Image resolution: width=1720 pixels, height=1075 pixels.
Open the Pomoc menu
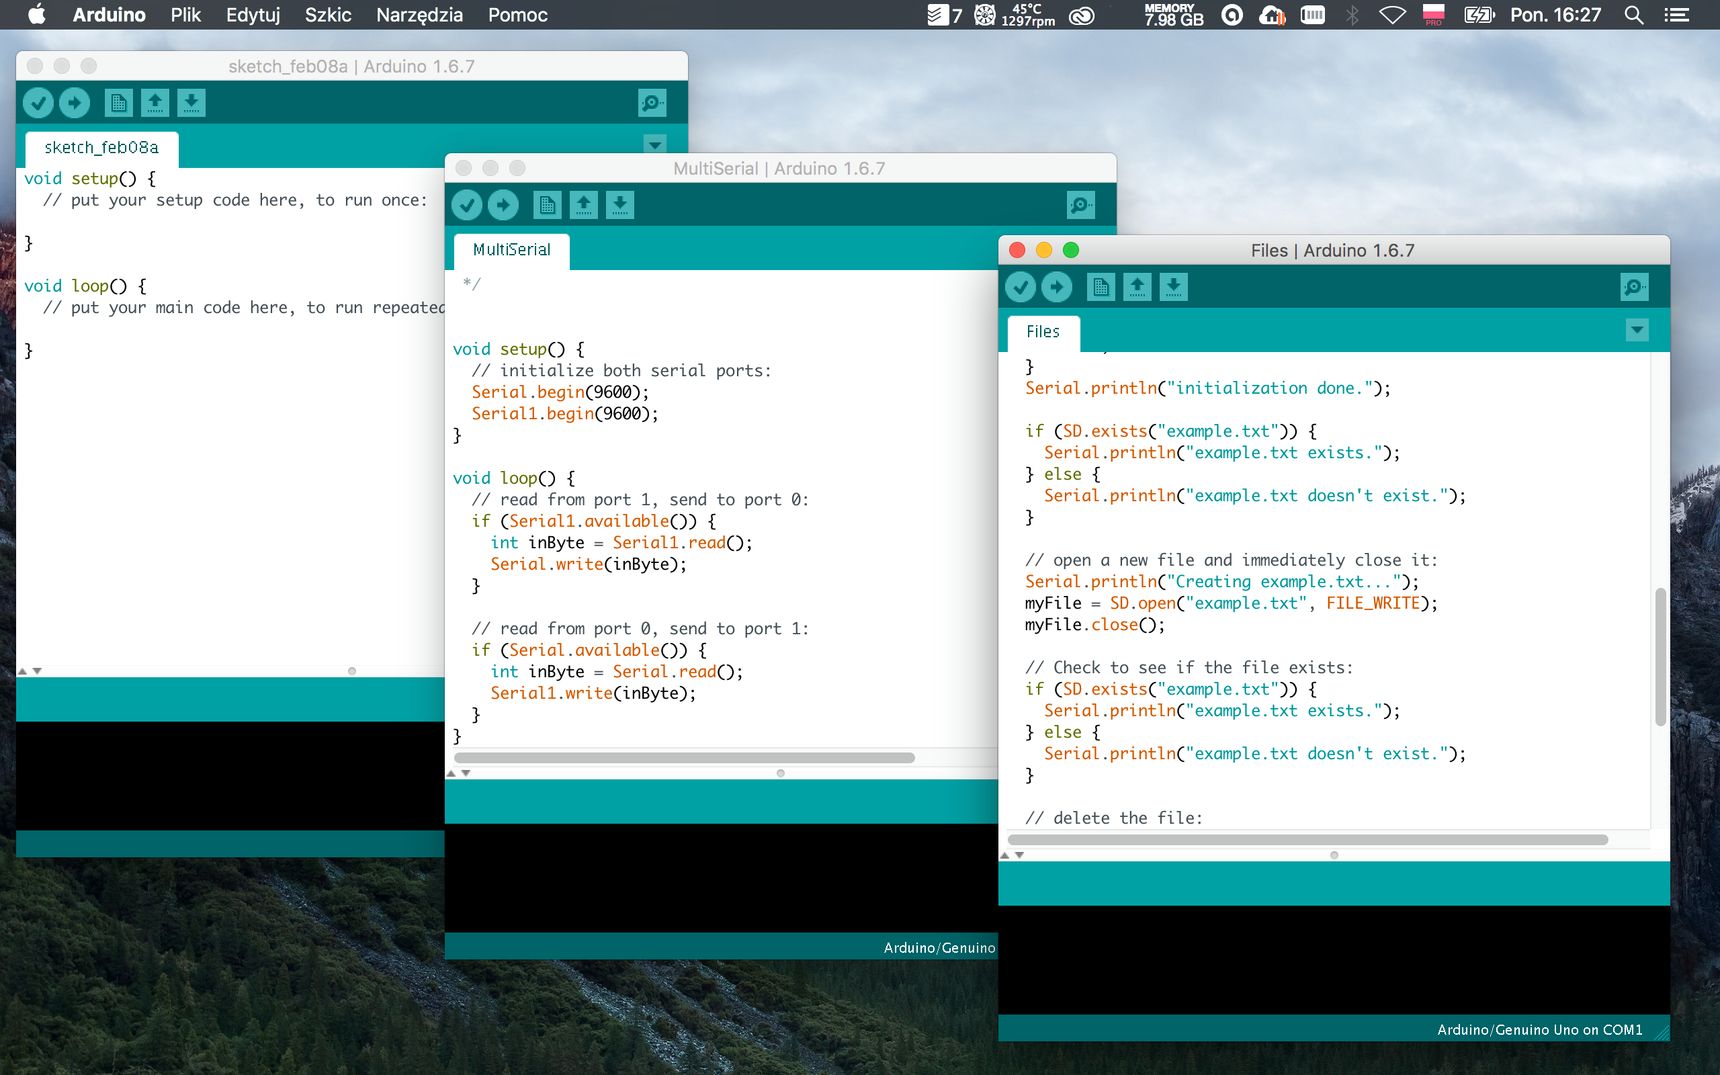pos(518,15)
